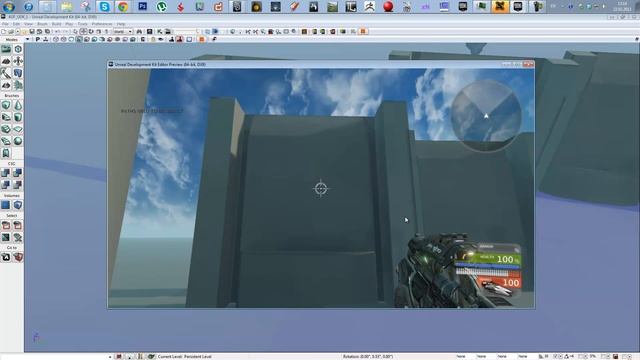Open the View menu
The height and width of the screenshot is (360, 640).
point(28,24)
